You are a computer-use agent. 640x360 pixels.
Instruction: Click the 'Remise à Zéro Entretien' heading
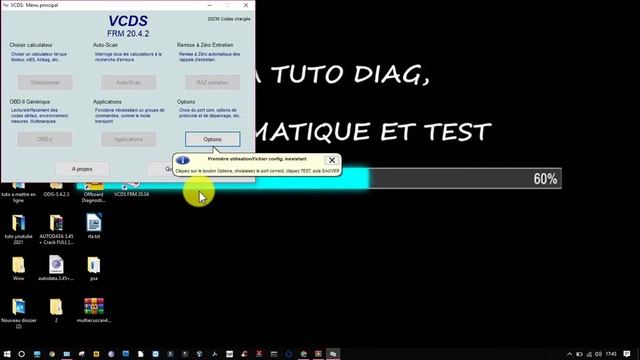tap(205, 45)
